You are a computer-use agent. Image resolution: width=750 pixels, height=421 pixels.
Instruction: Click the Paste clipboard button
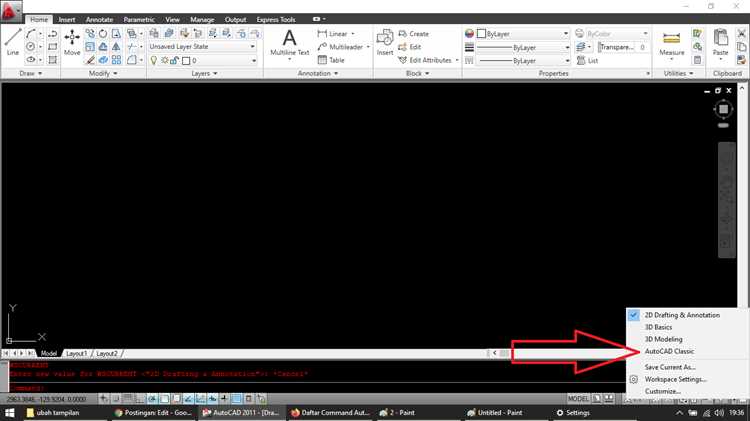coord(720,43)
